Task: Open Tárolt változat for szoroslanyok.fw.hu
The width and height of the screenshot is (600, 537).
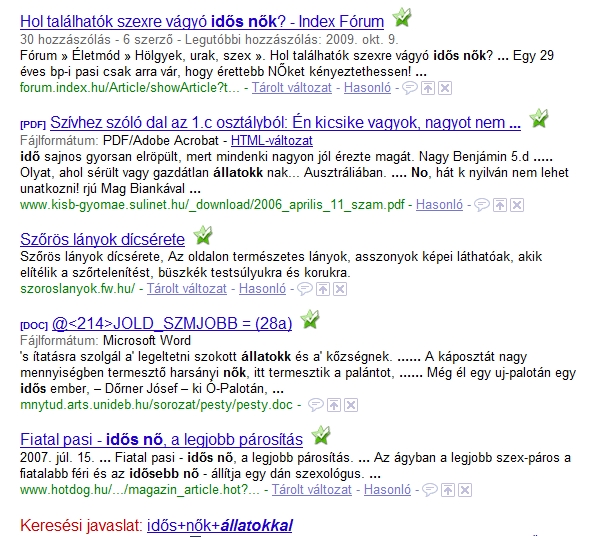Action: (x=187, y=289)
